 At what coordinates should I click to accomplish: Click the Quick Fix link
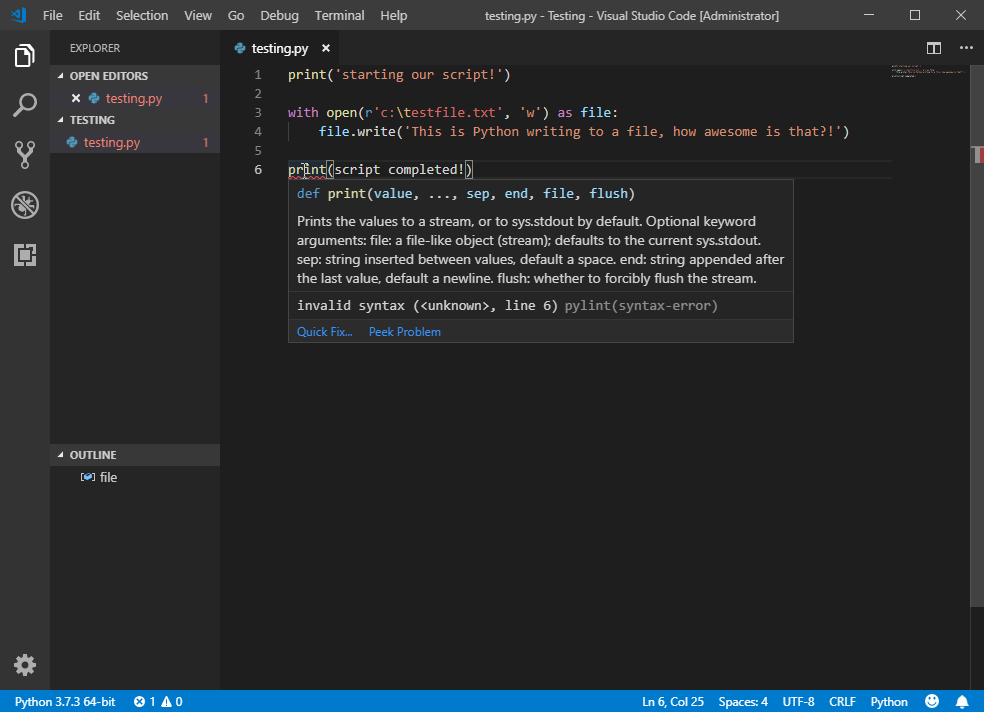(x=324, y=332)
